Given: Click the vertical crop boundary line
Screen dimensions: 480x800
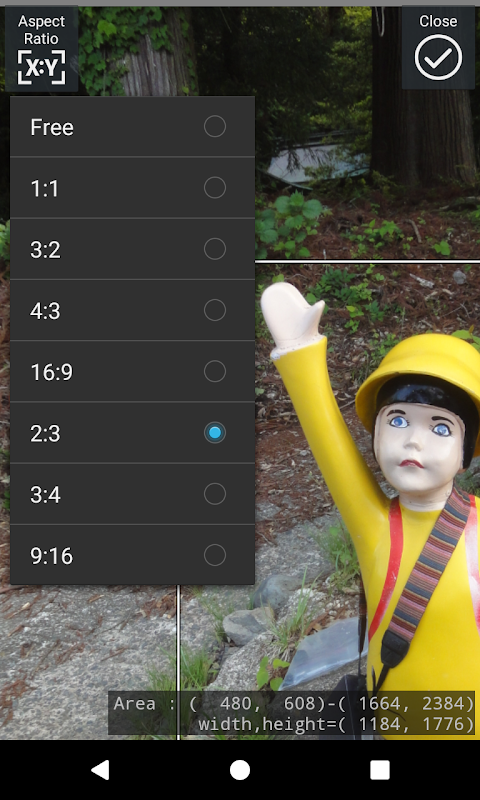Looking at the screenshot, I should pos(178,662).
